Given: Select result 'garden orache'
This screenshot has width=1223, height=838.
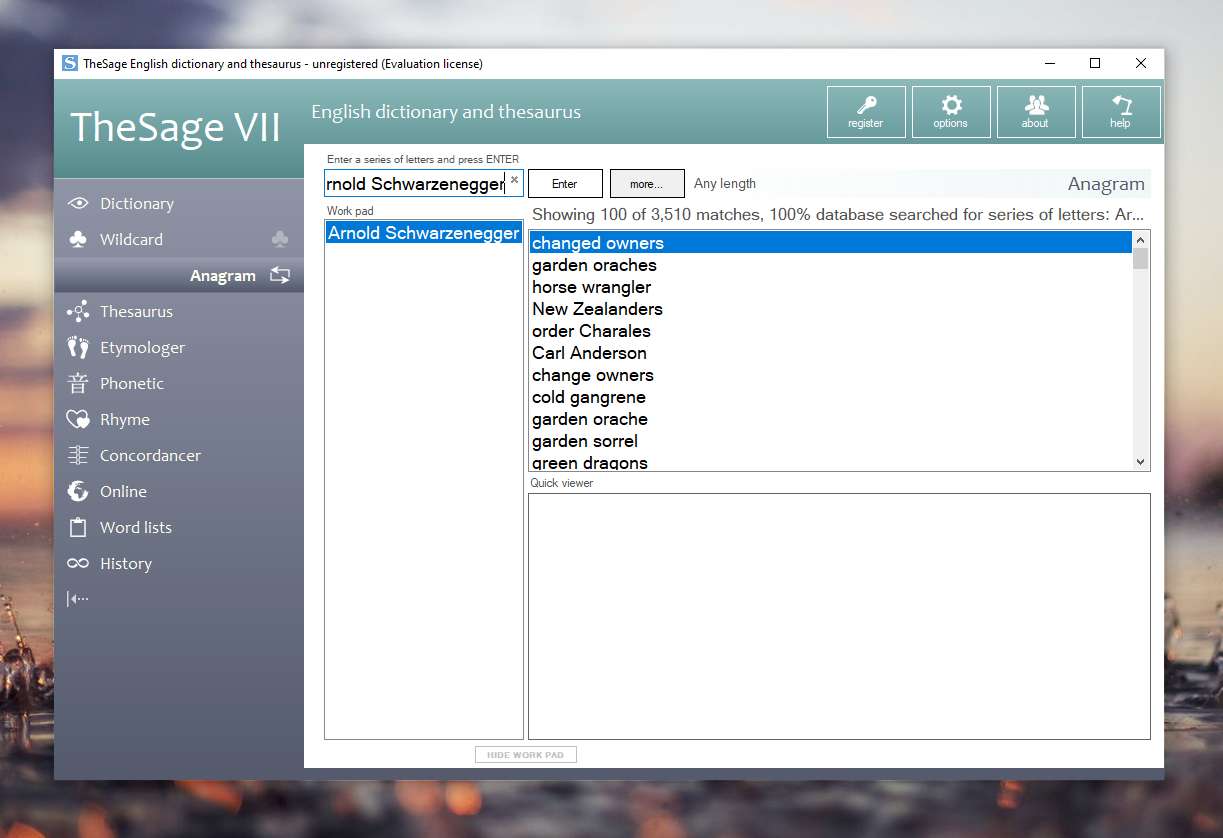Looking at the screenshot, I should point(830,419).
